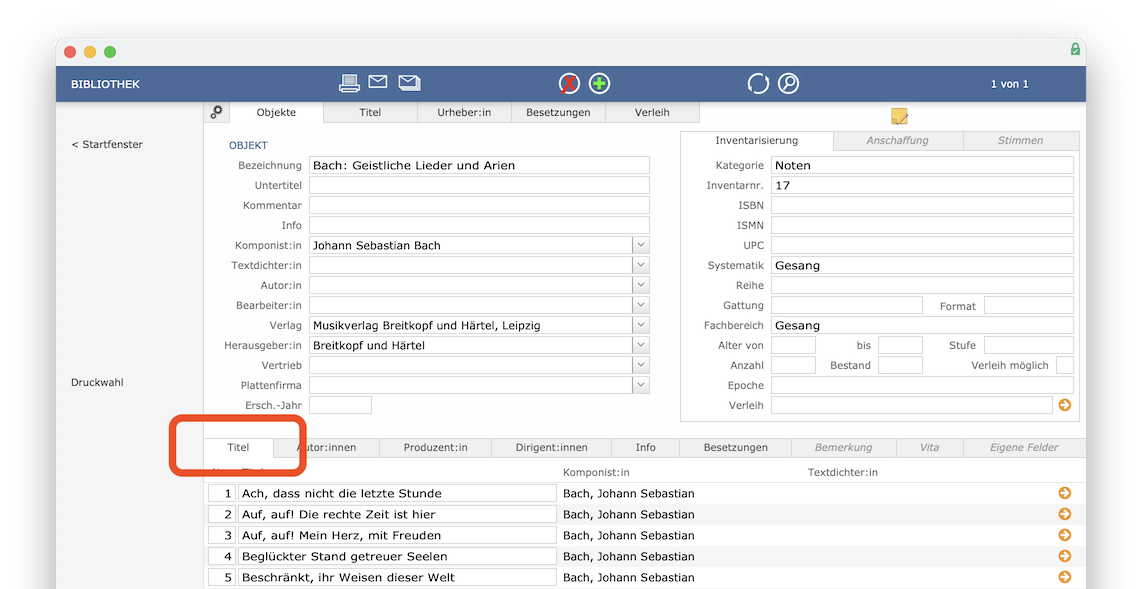Screen dimensions: 1142x589
Task: Switch to the Objekte tab
Action: [x=276, y=112]
